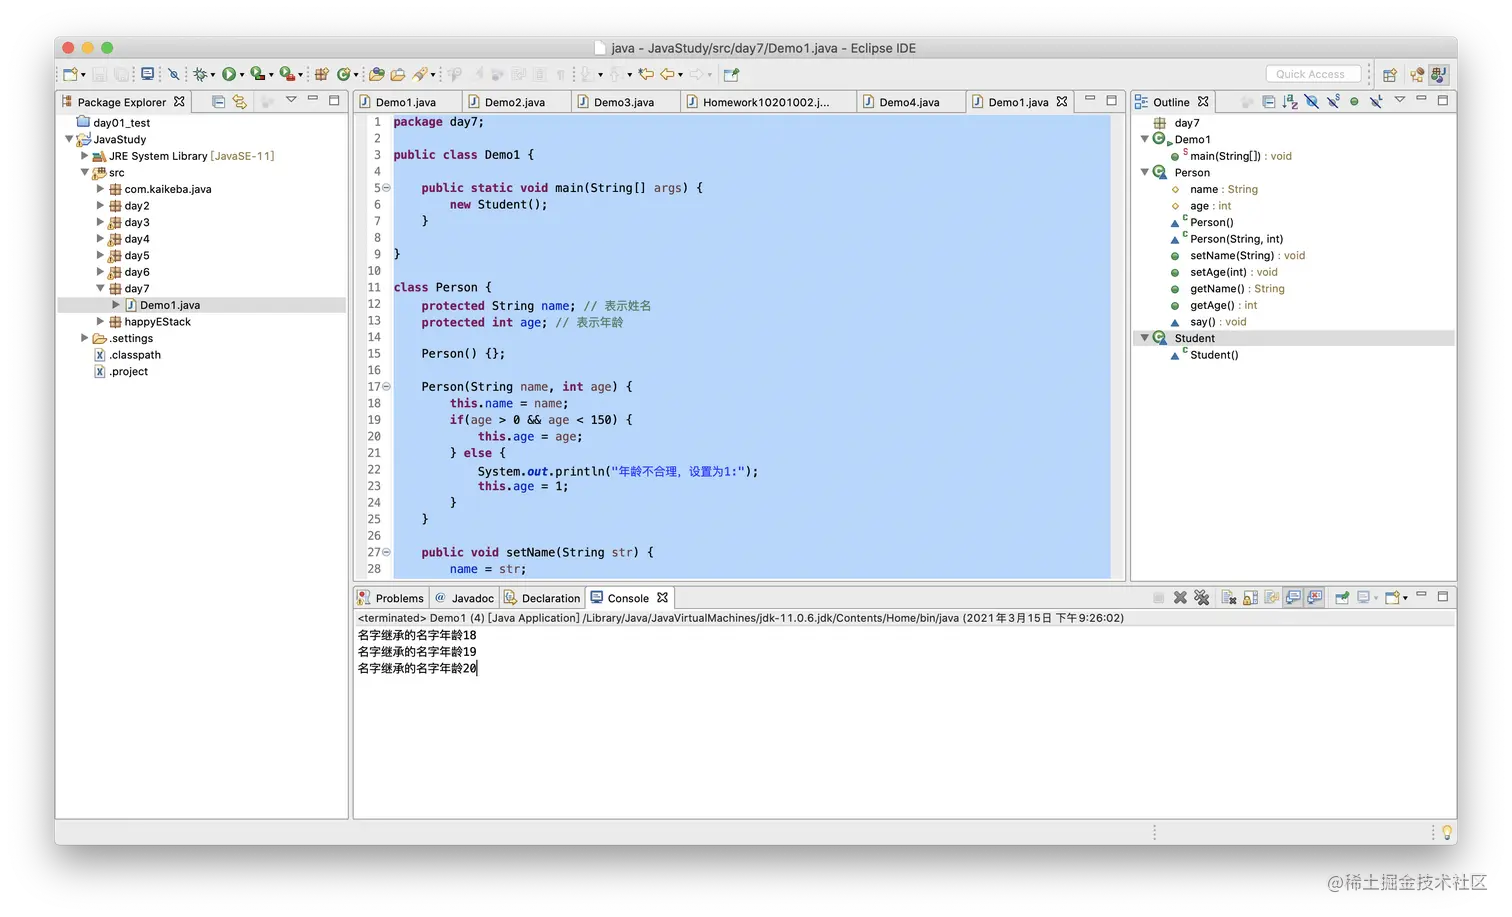
Task: Toggle Hide Static Members in Outline
Action: (x=1333, y=102)
